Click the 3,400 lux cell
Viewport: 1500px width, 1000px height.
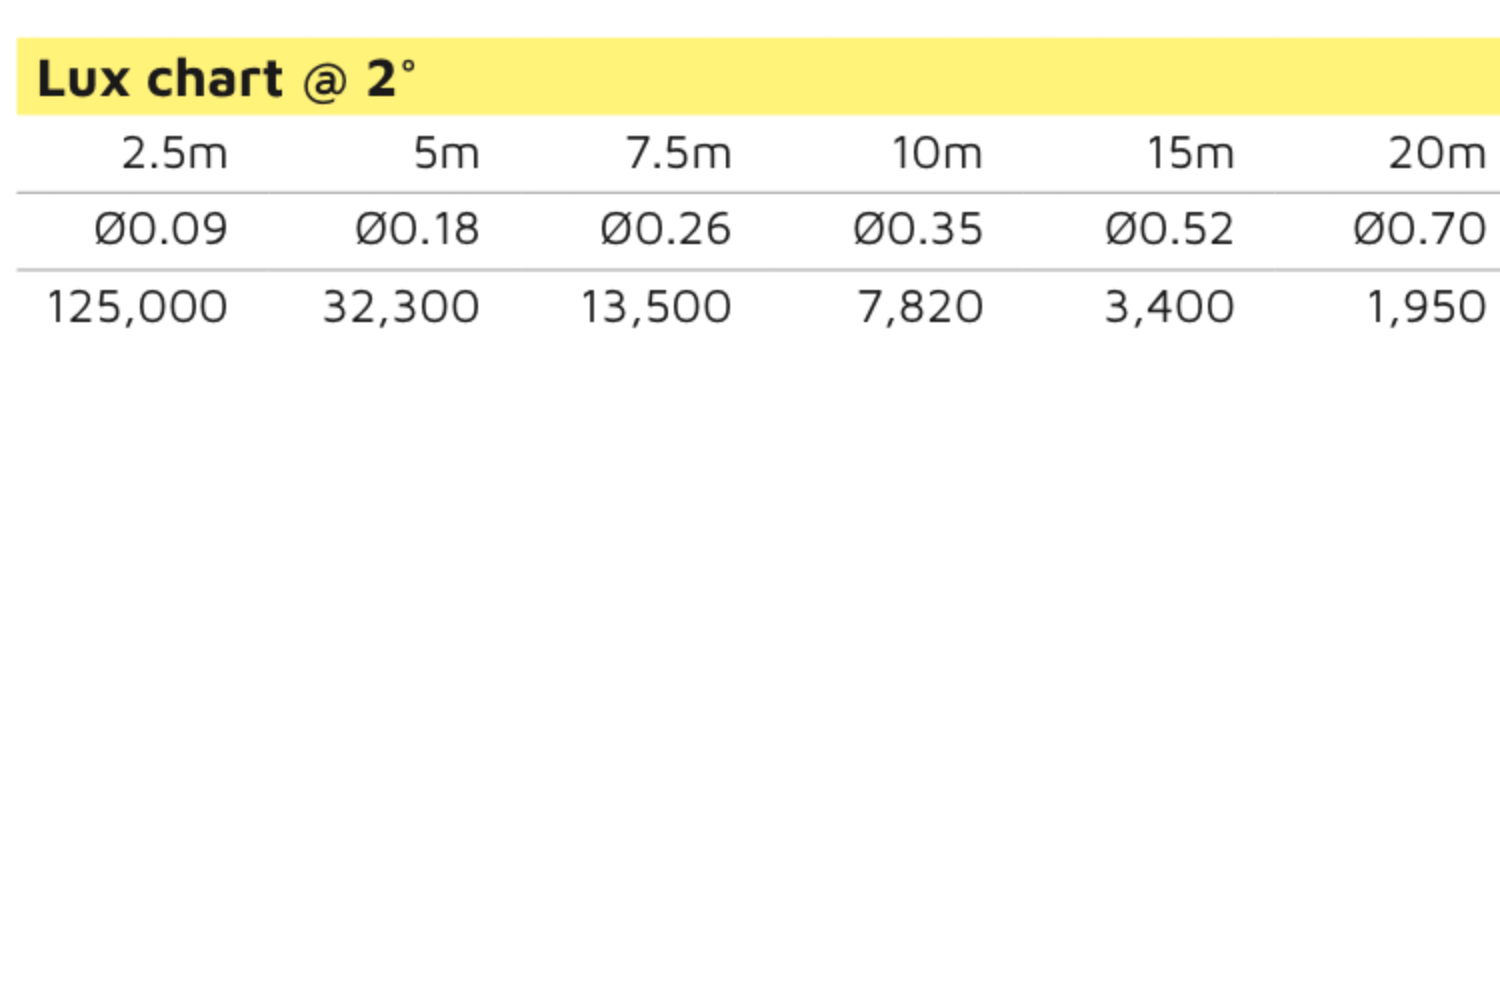tap(1169, 307)
